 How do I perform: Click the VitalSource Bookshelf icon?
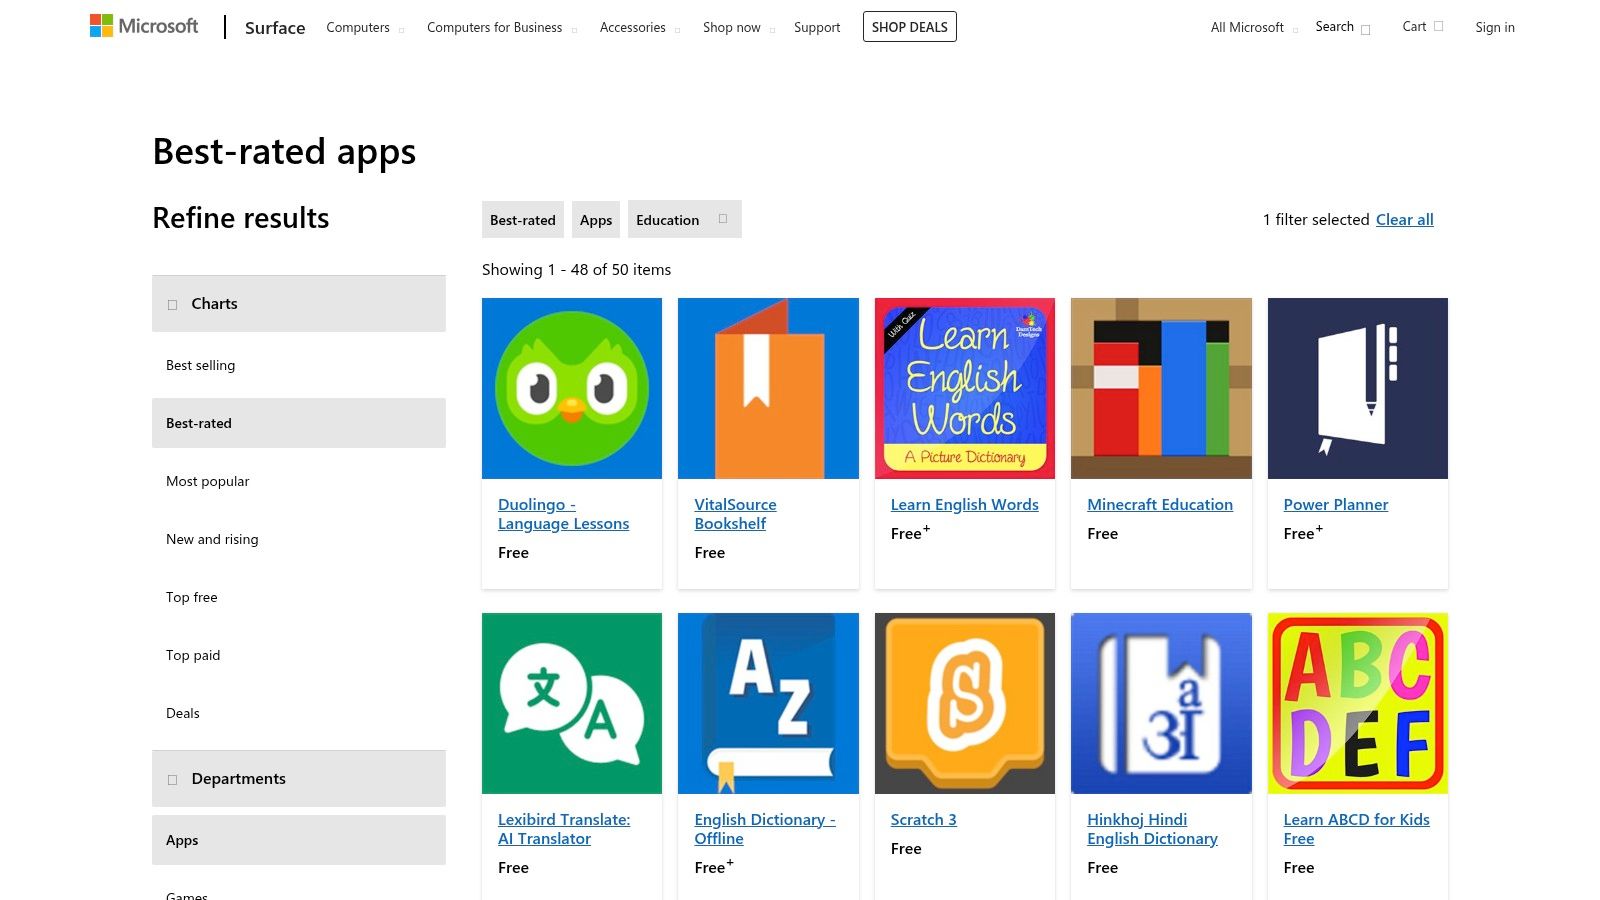coord(767,387)
